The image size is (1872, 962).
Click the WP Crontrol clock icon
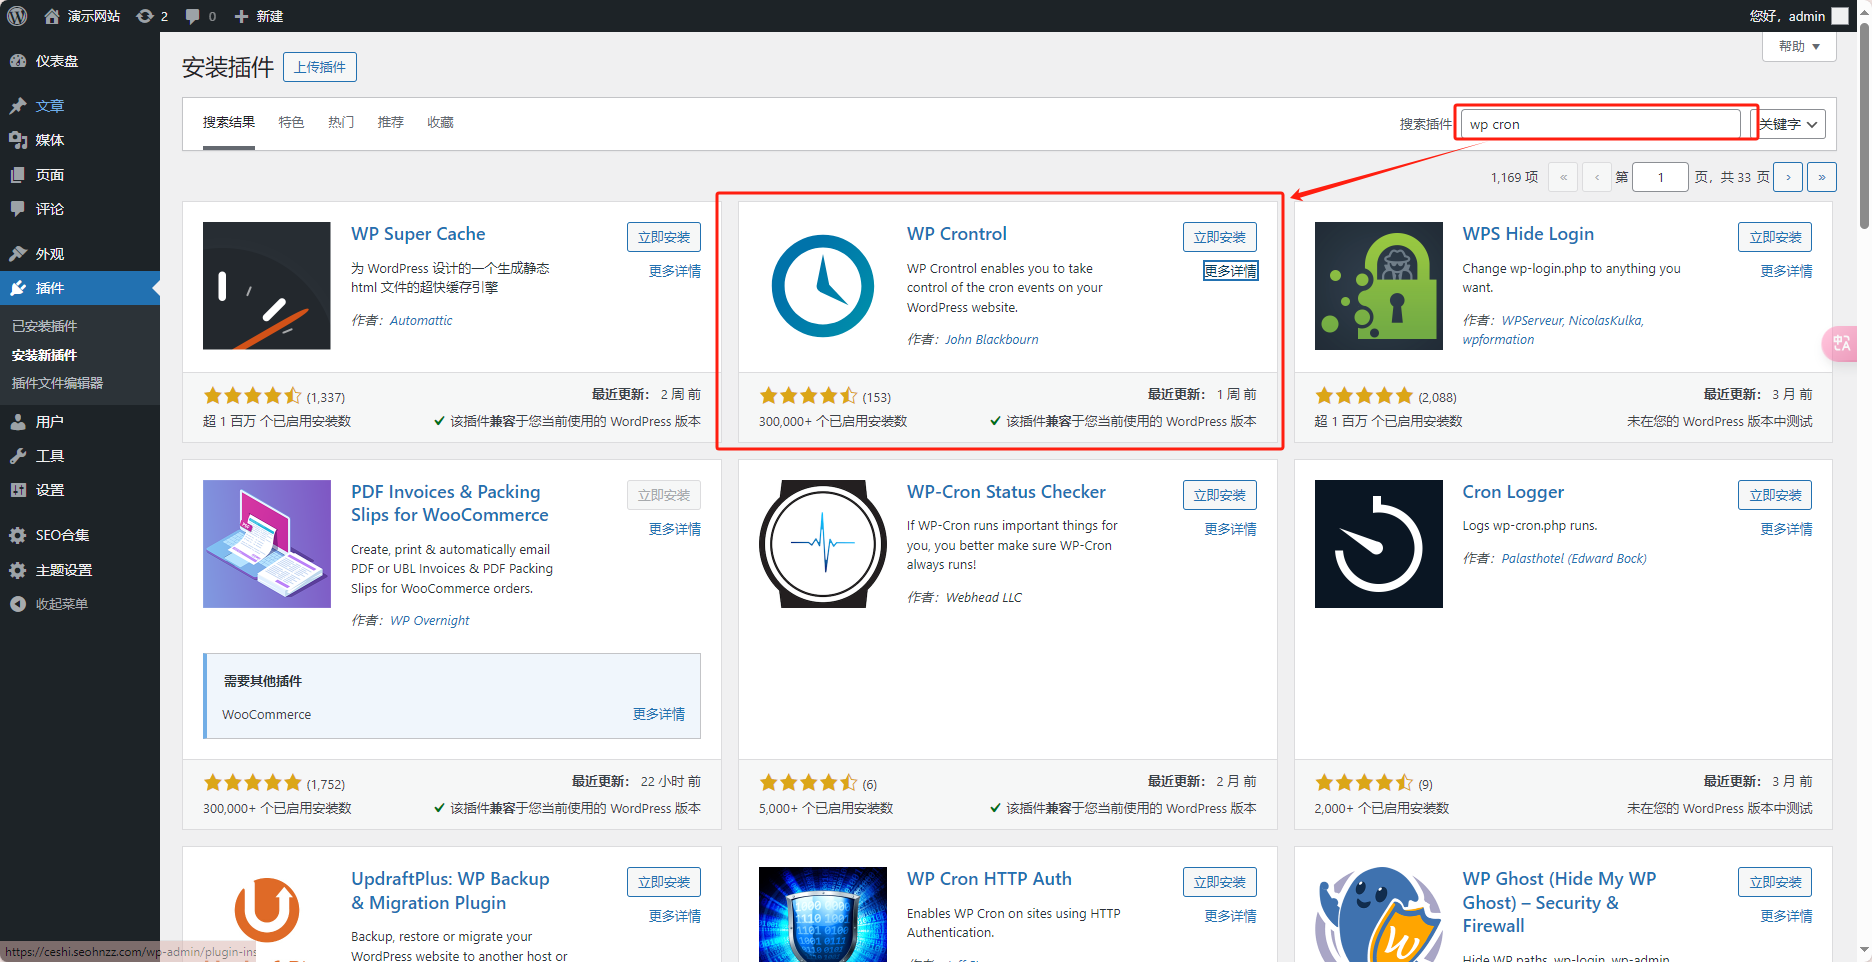[x=823, y=286]
